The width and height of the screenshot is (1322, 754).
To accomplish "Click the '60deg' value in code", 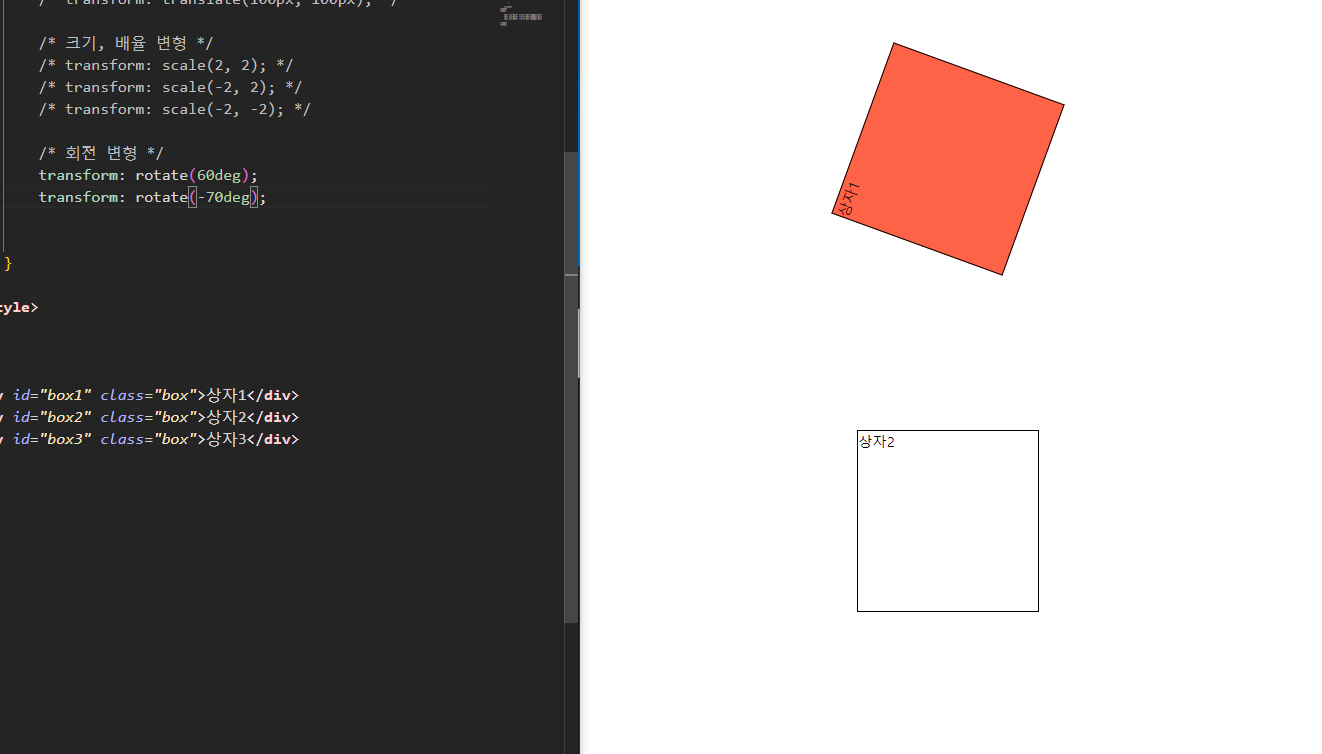I will pos(219,175).
